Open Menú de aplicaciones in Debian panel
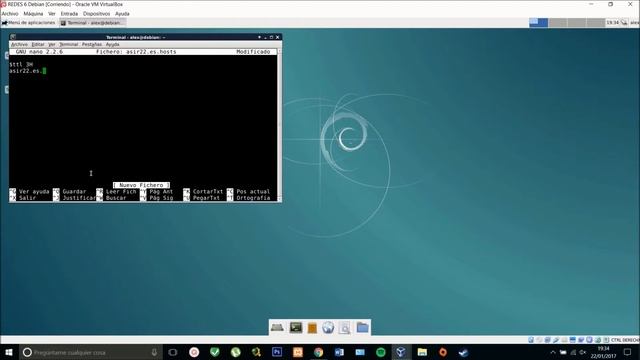The height and width of the screenshot is (360, 640). [x=29, y=23]
